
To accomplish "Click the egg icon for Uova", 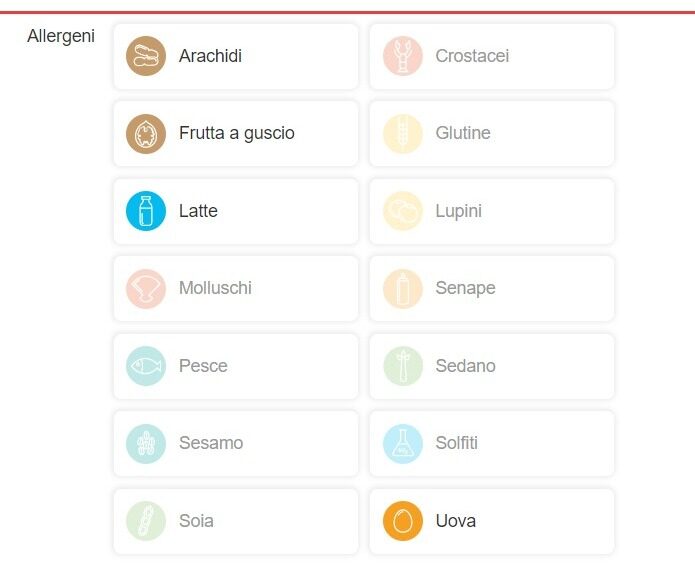I will coord(402,521).
